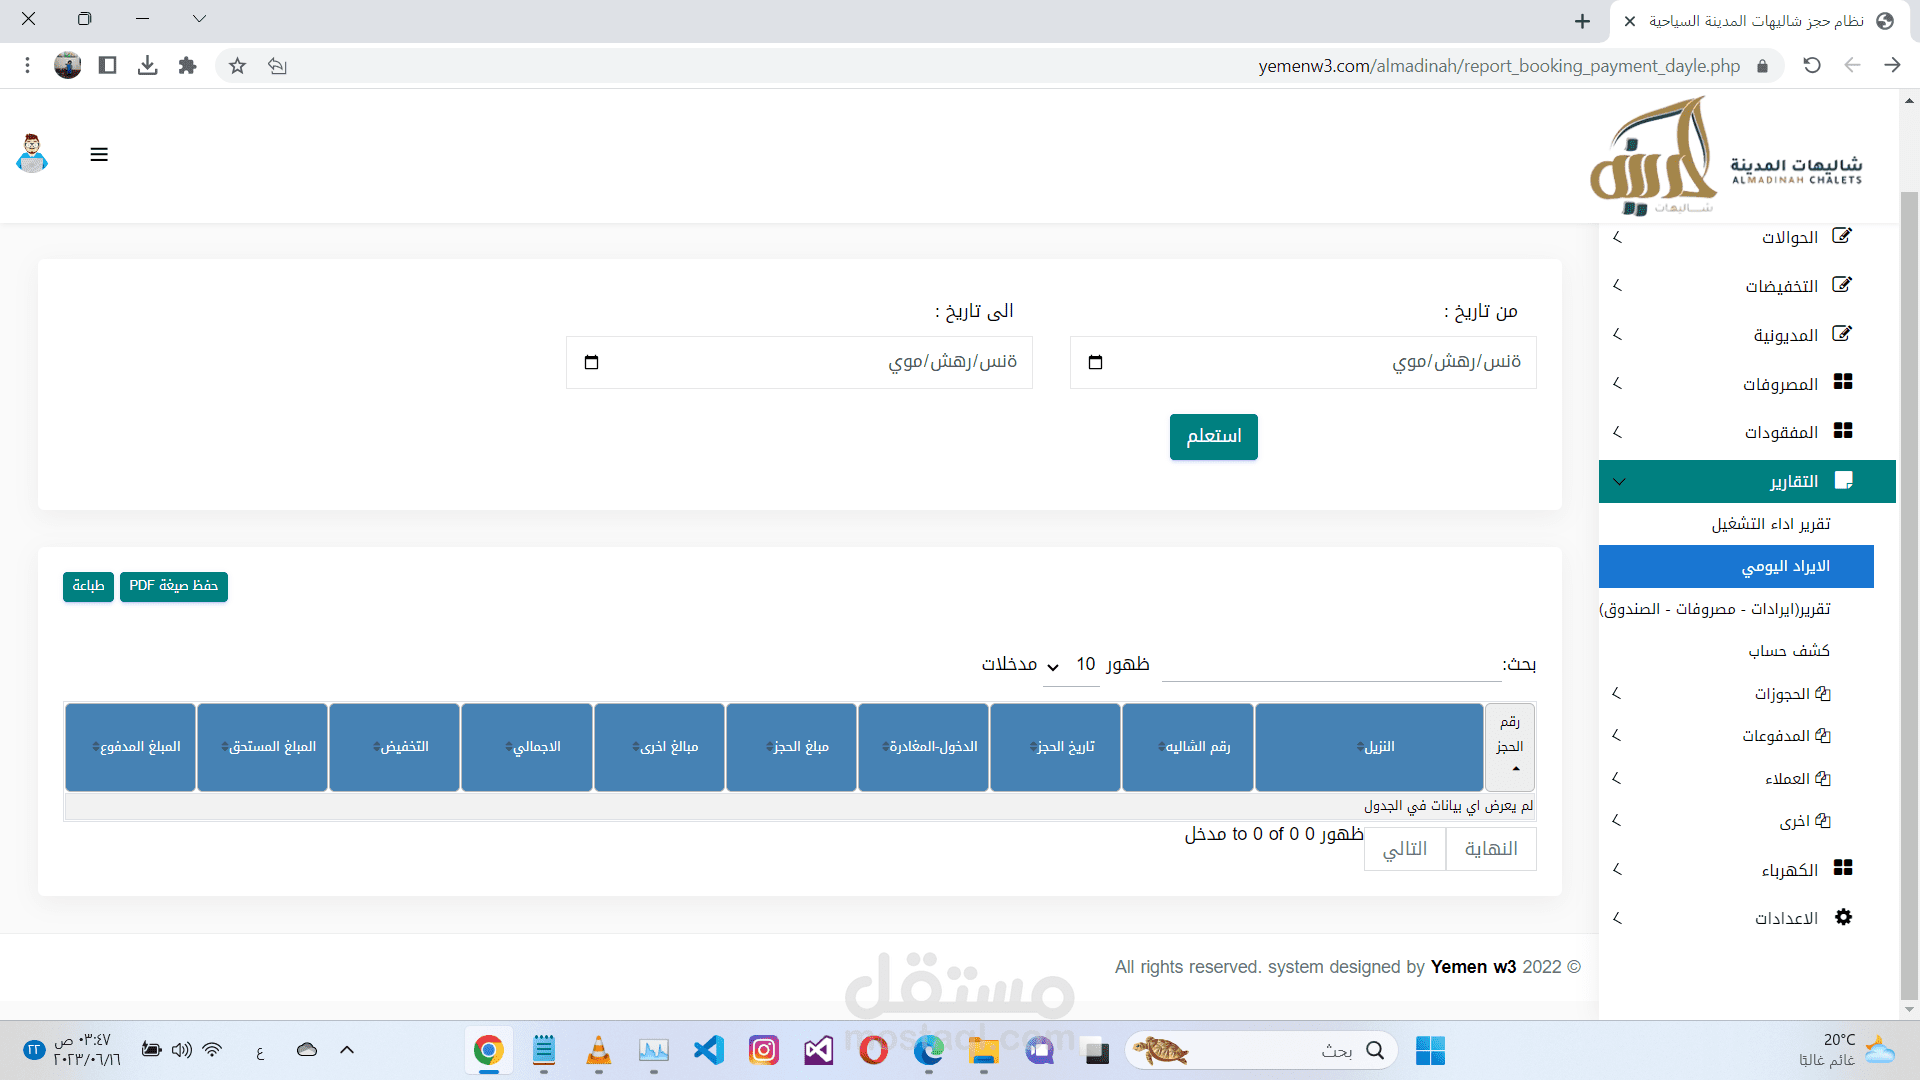This screenshot has height=1080, width=1920.
Task: Select تقرير اداء التشغيل report
Action: pos(1770,524)
